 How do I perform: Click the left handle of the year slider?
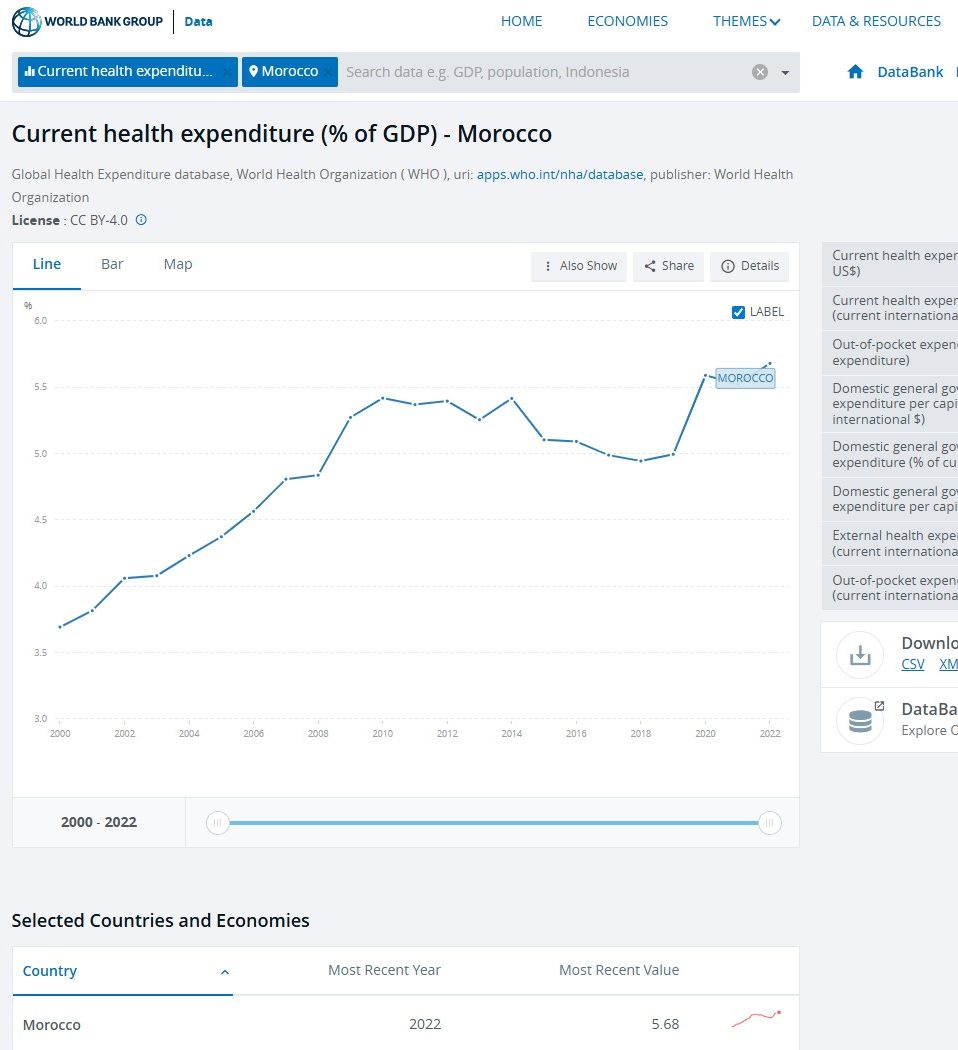pos(217,823)
